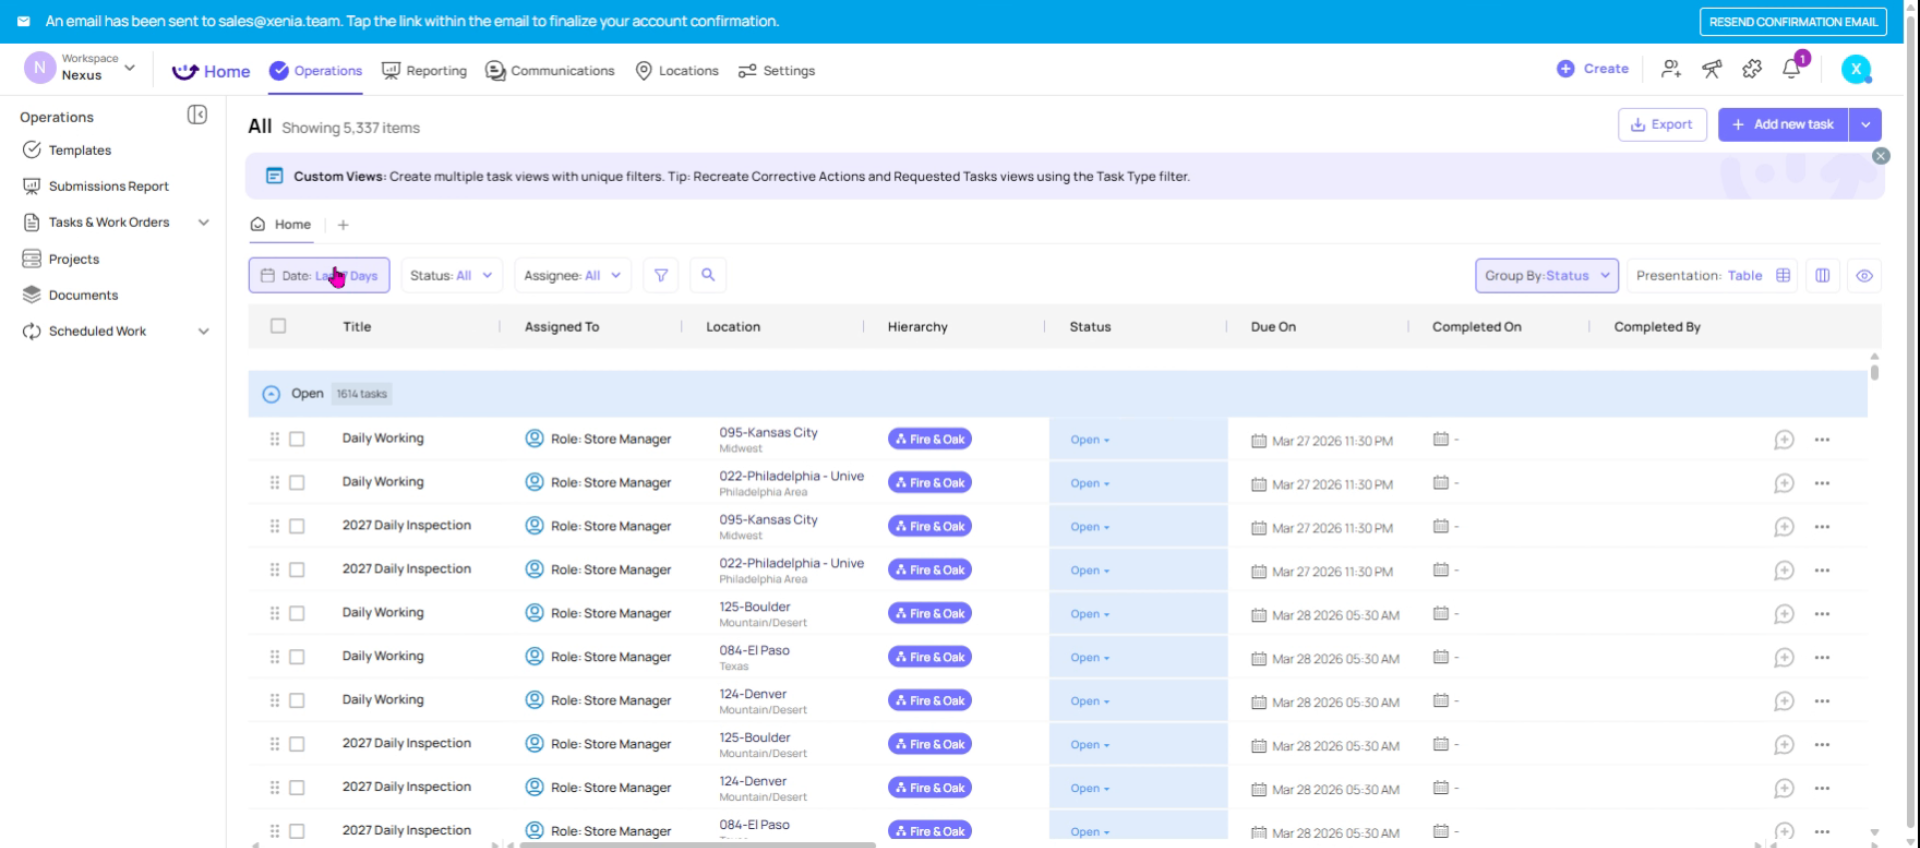Open the telescope explore icon
This screenshot has height=848, width=1920.
(x=1712, y=69)
